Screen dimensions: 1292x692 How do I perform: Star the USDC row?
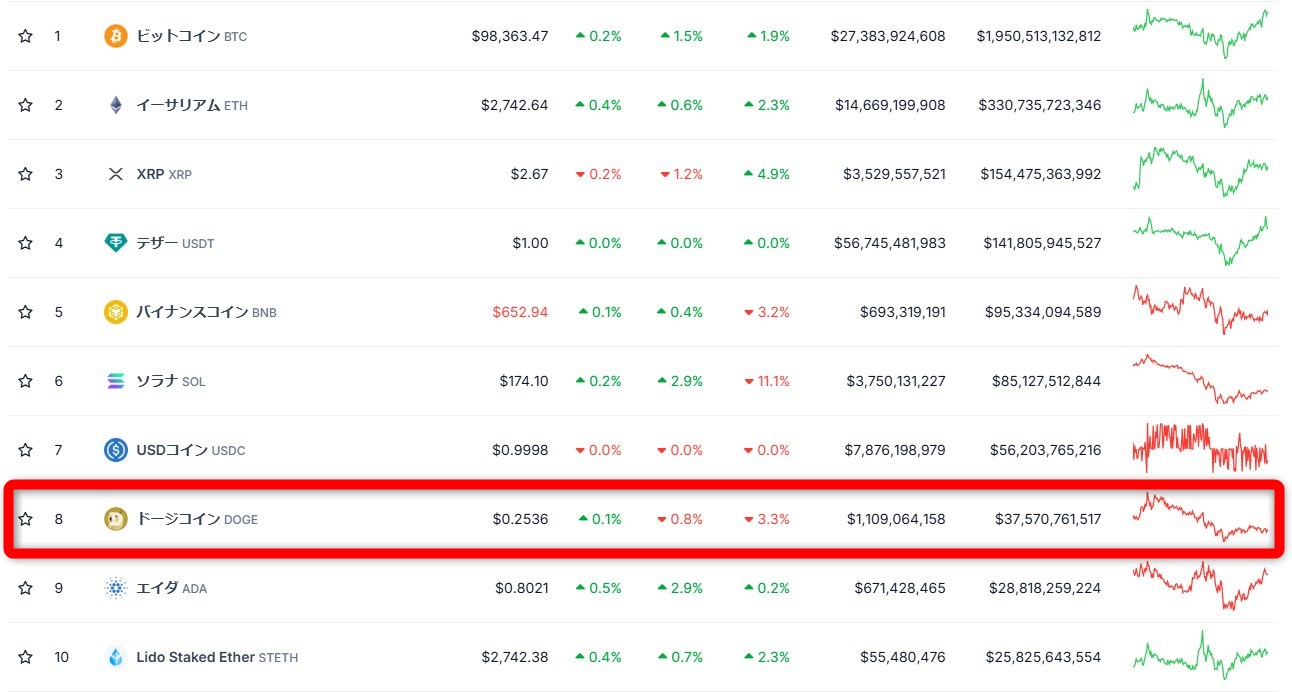coord(25,450)
